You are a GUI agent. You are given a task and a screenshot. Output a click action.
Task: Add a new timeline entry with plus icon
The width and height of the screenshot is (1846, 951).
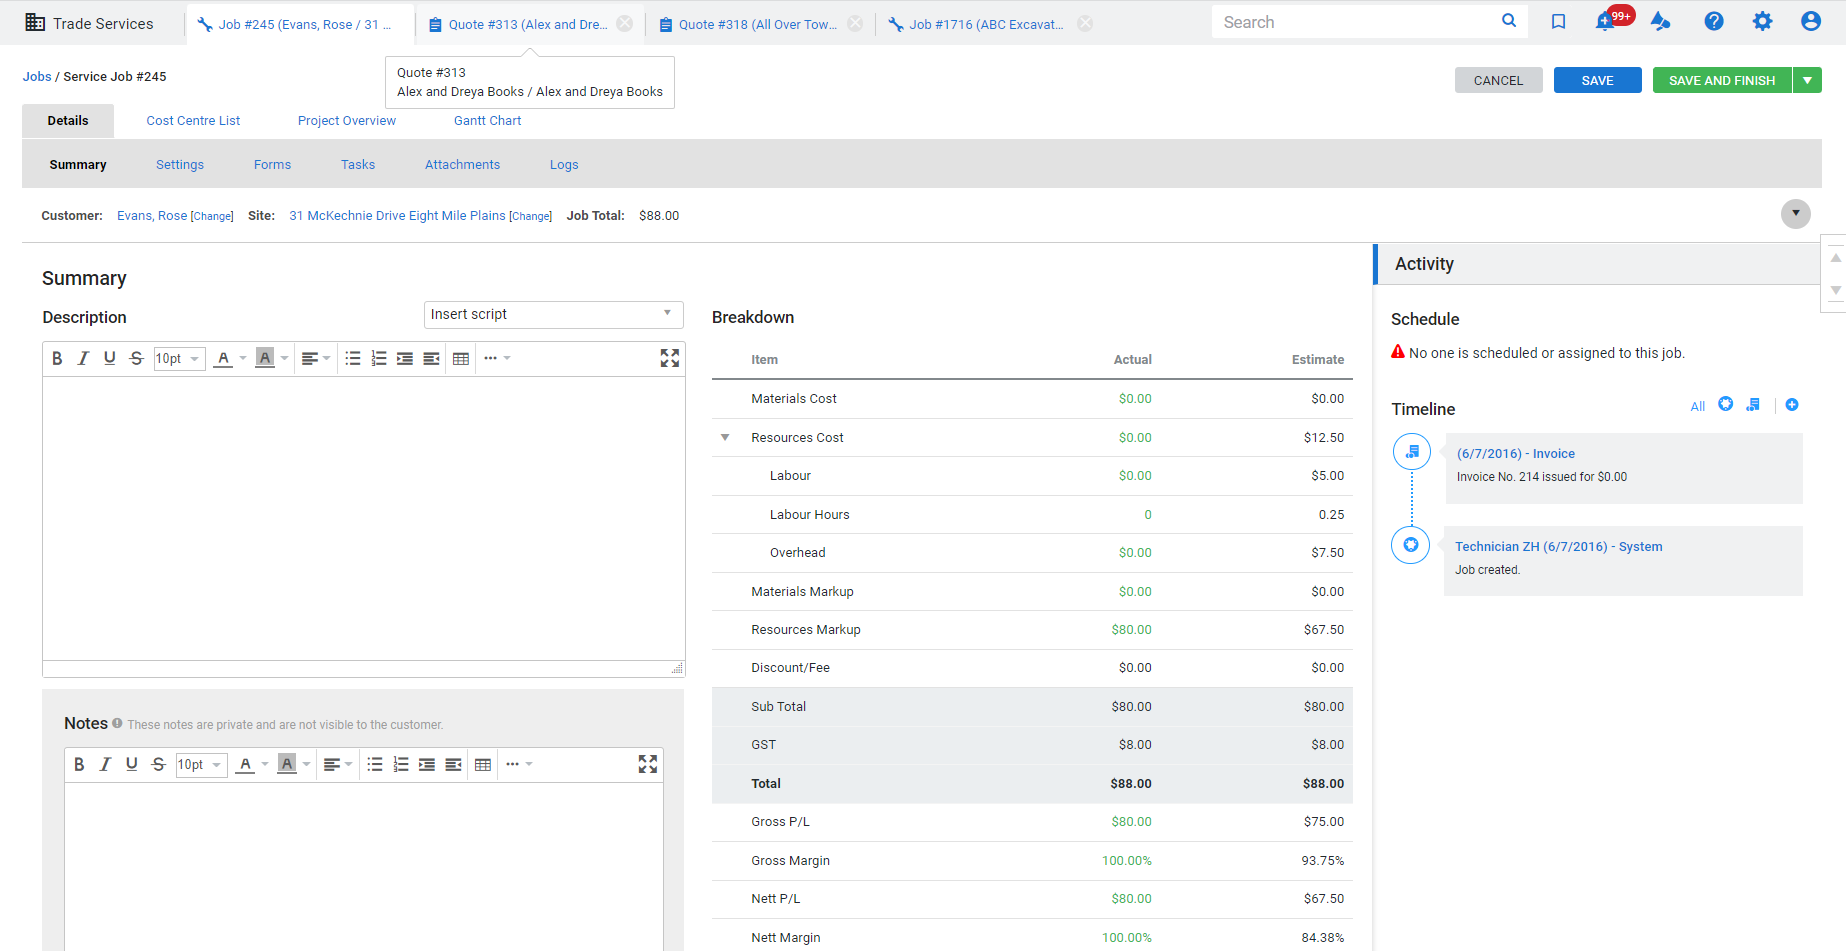point(1792,405)
